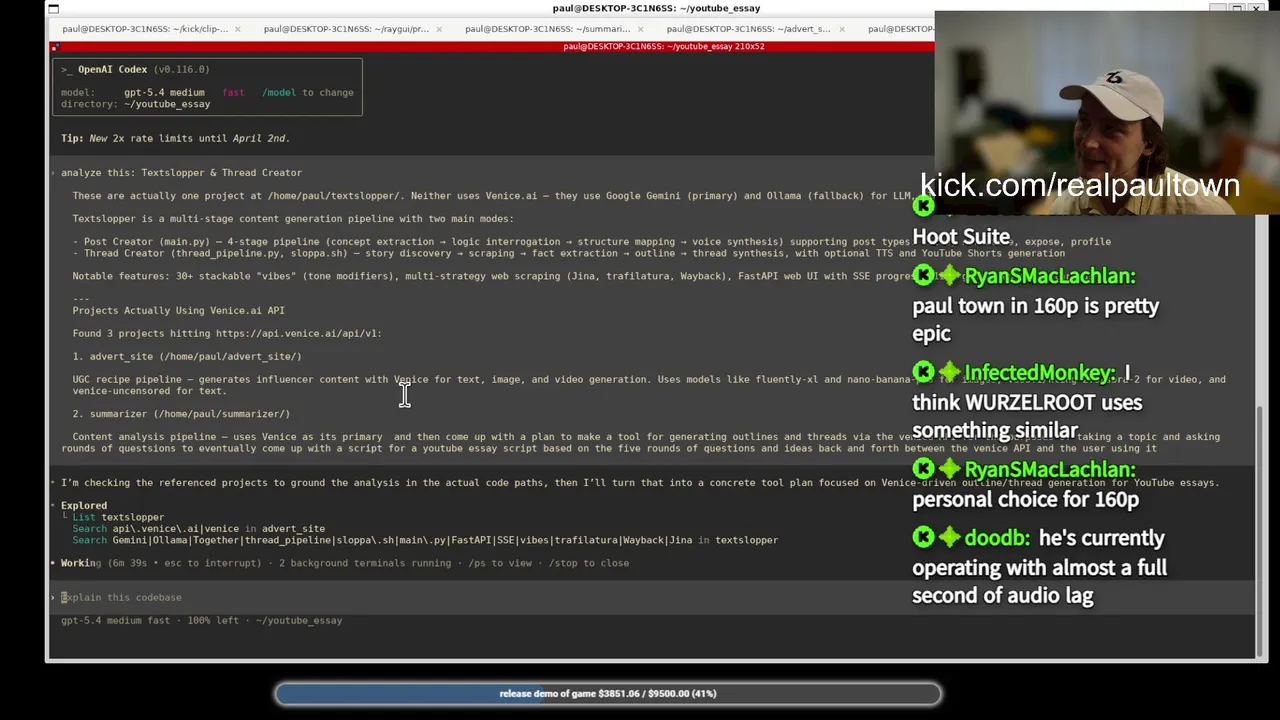Switch to the ~/summari terminal tab
This screenshot has width=1280, height=720.
[x=547, y=29]
